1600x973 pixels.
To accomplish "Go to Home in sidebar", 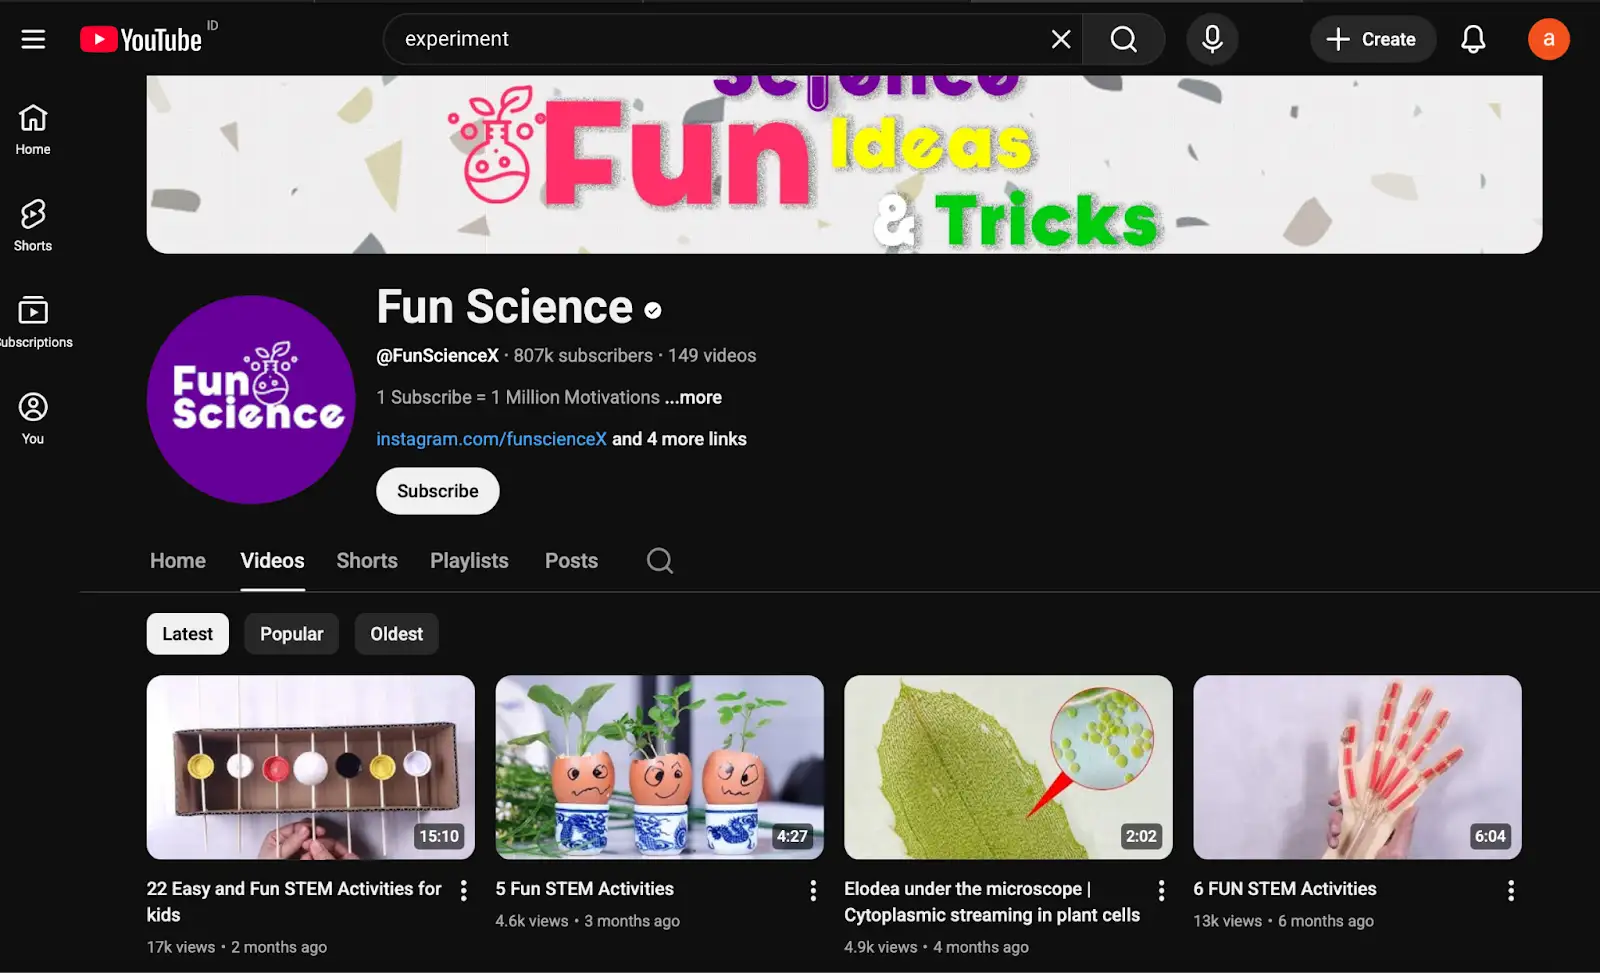I will 33,130.
